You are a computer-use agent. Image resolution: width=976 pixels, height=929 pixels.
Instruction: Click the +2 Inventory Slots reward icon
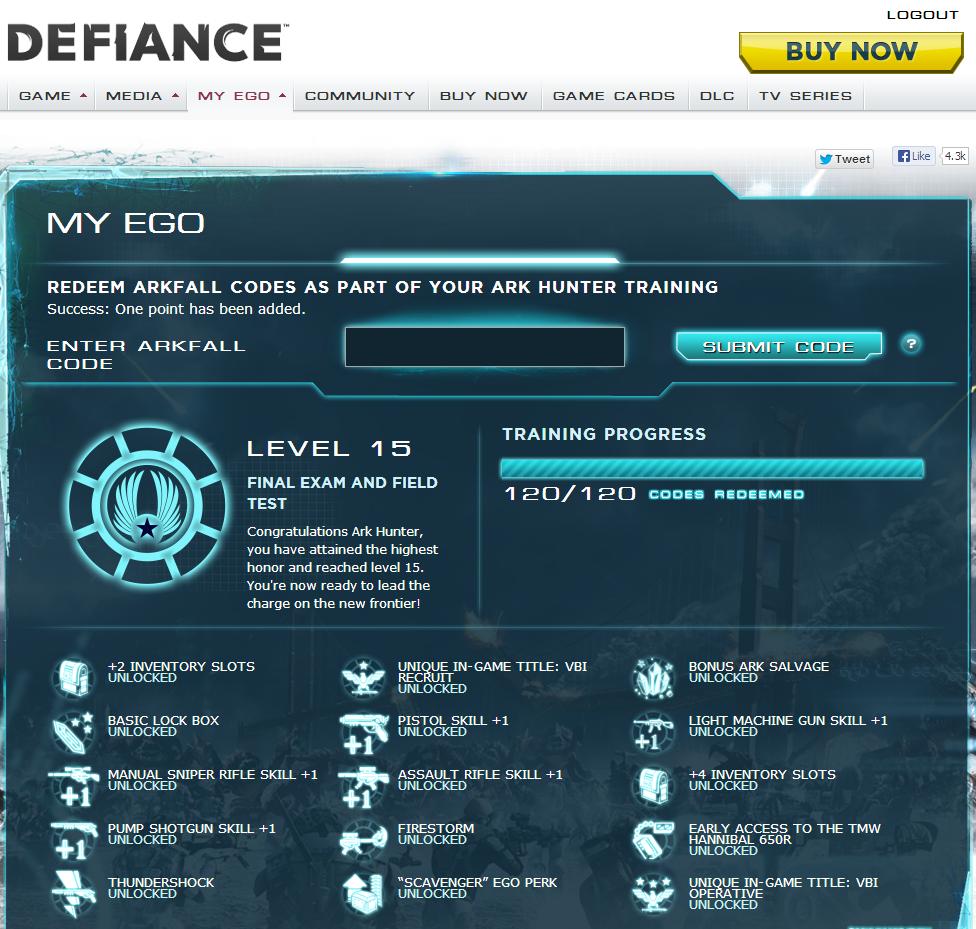(73, 677)
